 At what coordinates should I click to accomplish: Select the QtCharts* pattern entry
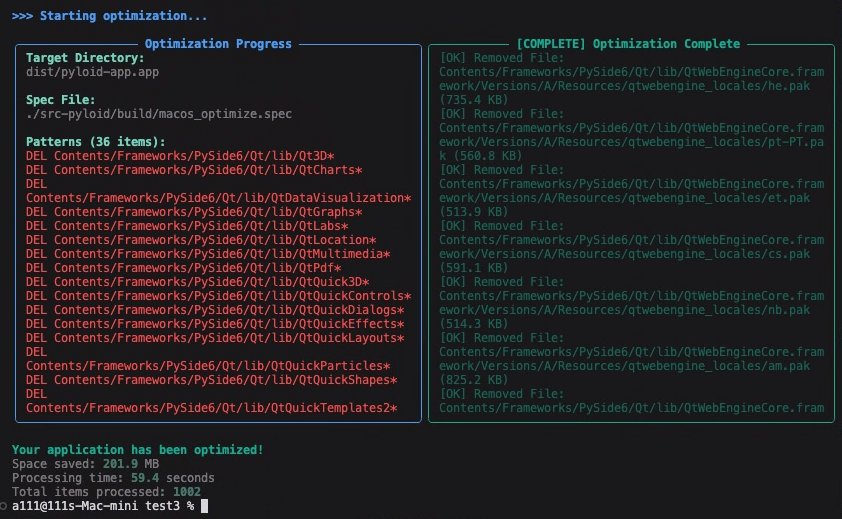194,170
